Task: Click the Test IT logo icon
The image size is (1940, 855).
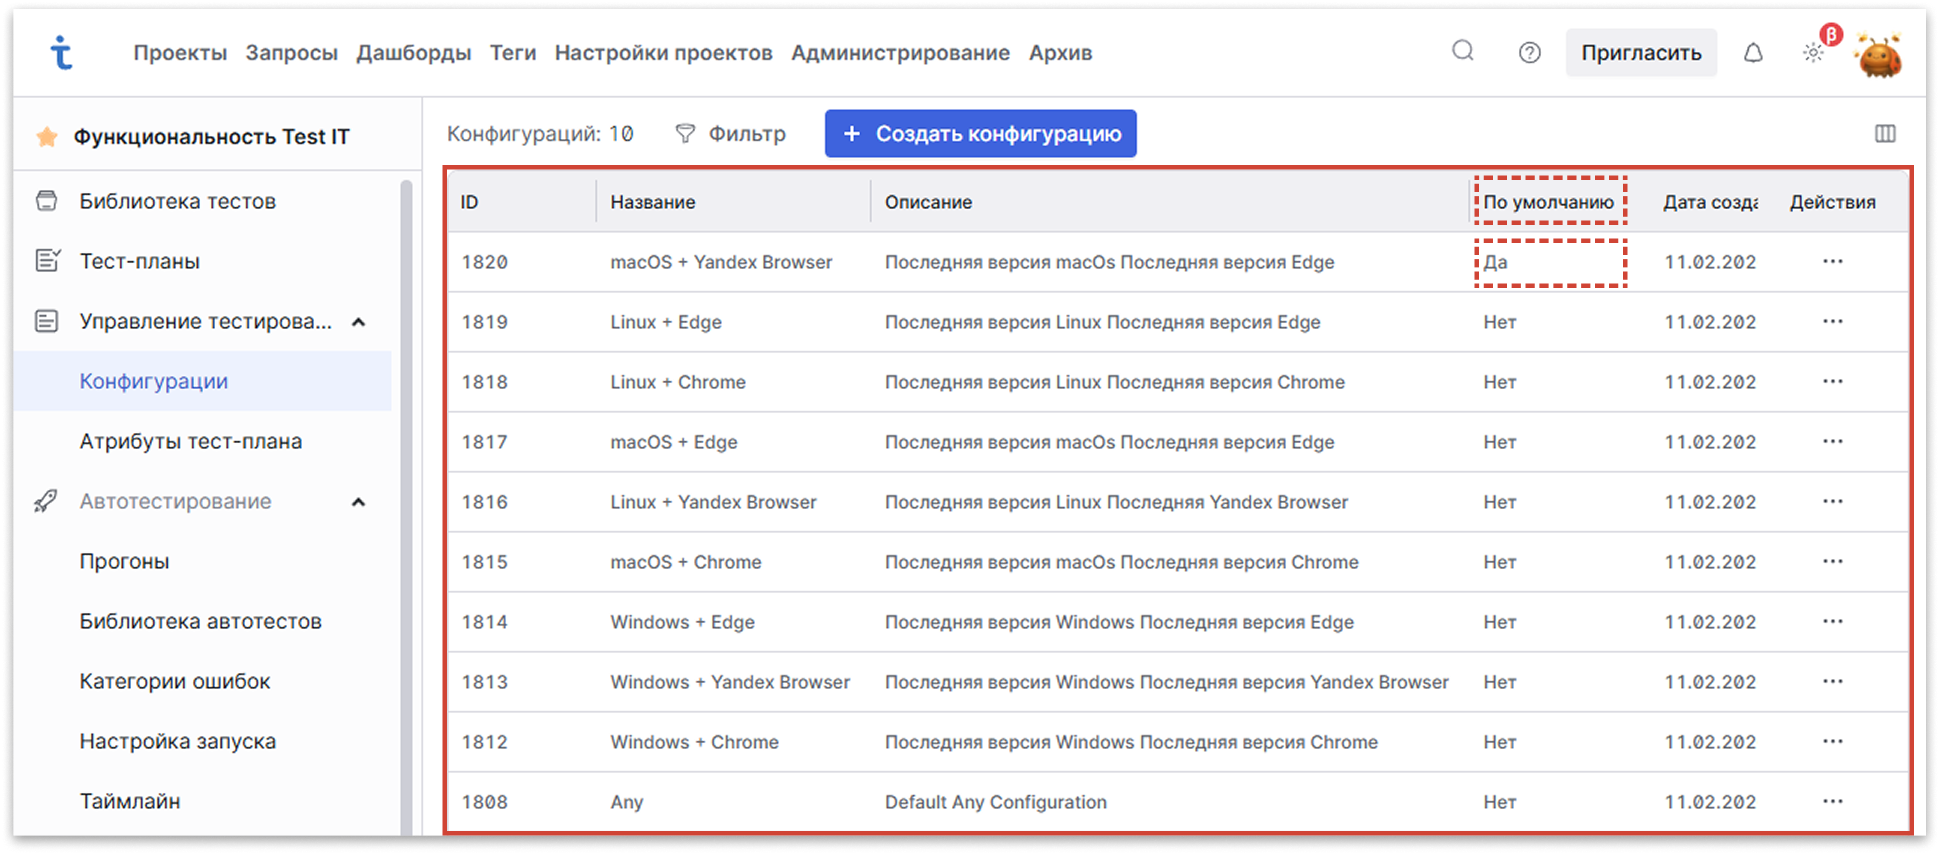Action: [x=61, y=52]
